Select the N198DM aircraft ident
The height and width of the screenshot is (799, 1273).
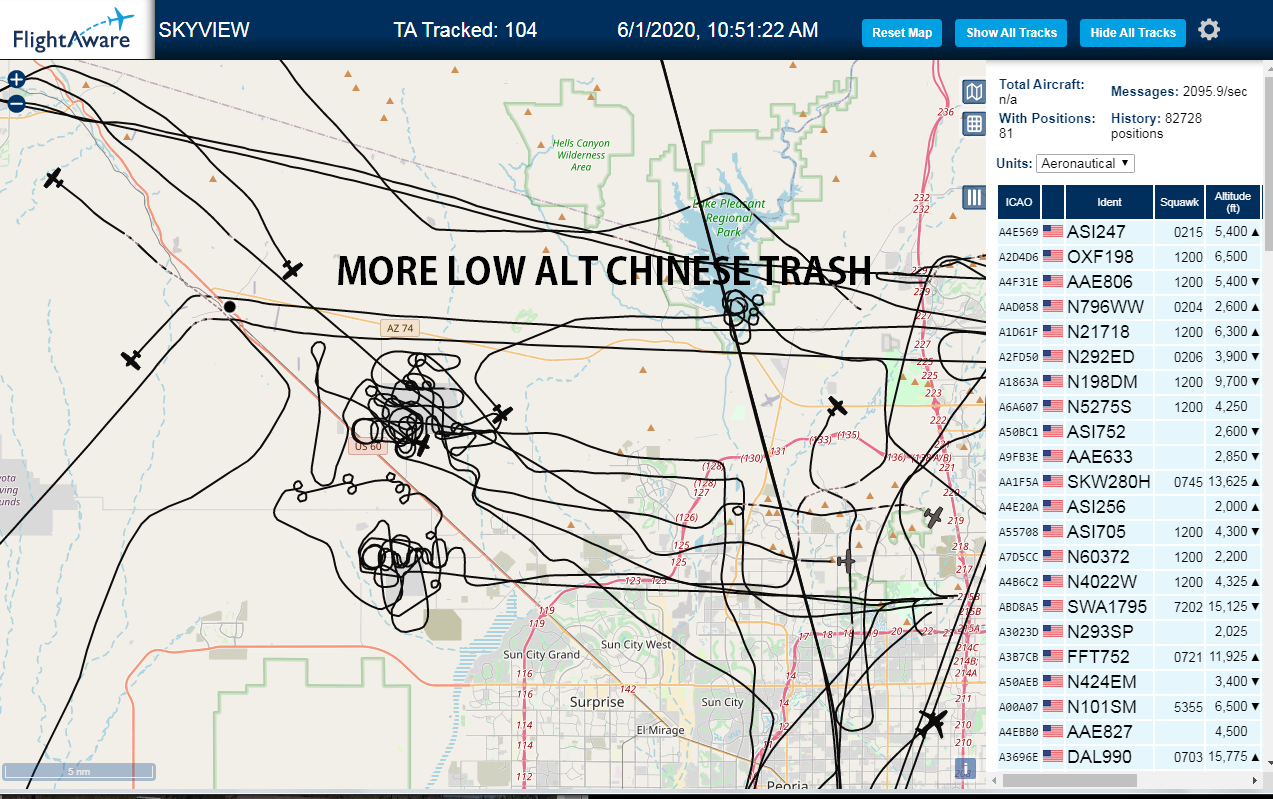click(1102, 382)
